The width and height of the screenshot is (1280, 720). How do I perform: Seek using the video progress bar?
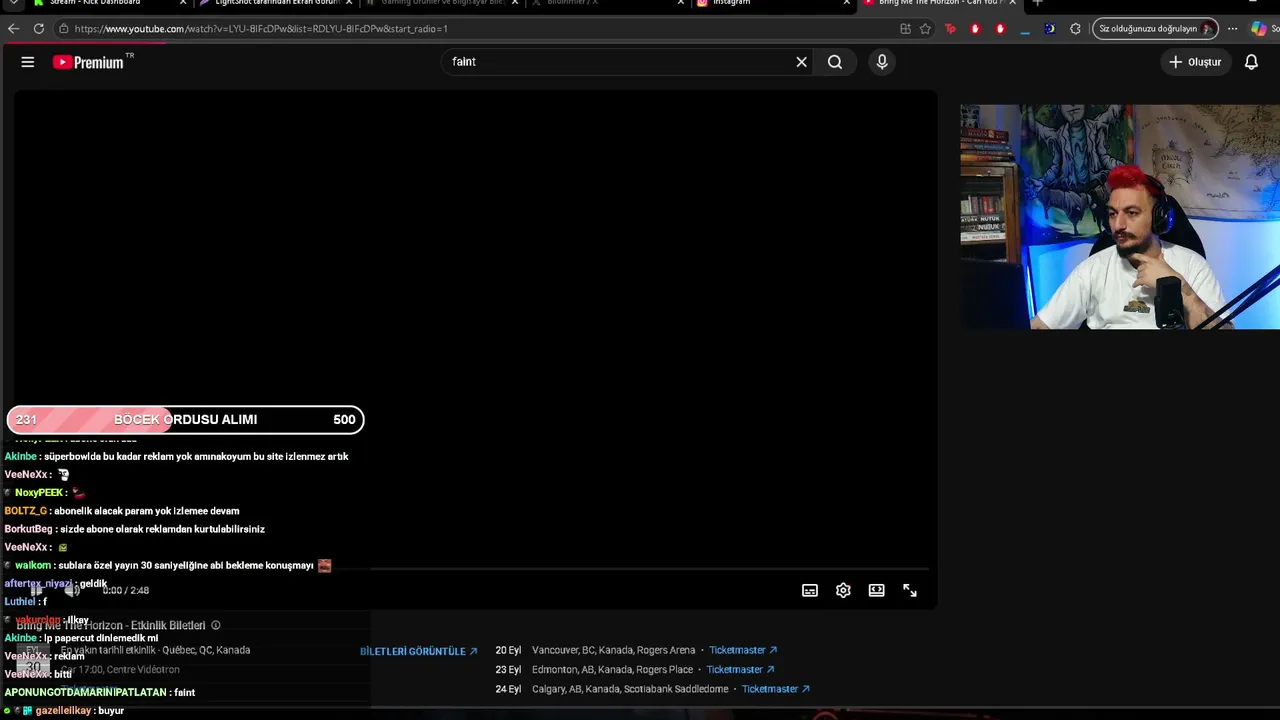476,570
